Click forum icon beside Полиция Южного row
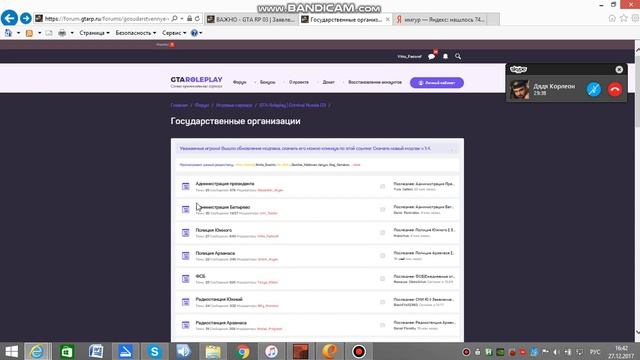 pyautogui.click(x=185, y=233)
